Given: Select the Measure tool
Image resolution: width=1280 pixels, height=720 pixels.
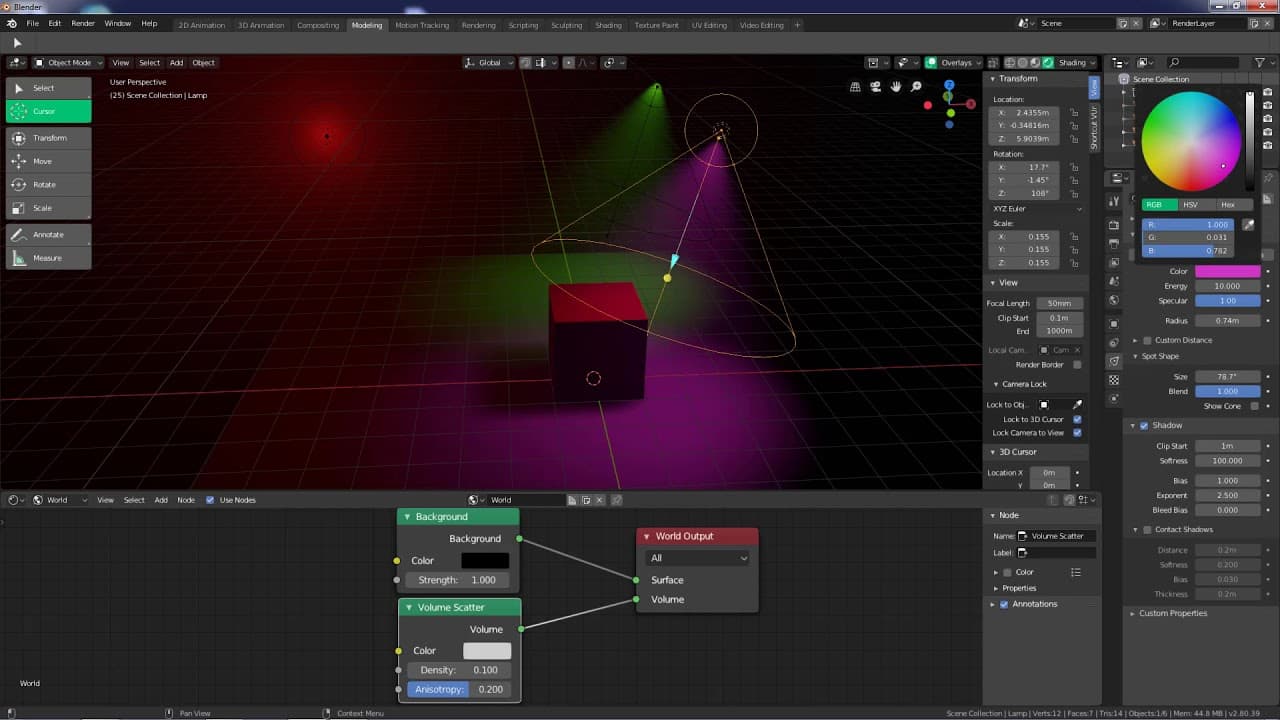Looking at the screenshot, I should pyautogui.click(x=48, y=258).
